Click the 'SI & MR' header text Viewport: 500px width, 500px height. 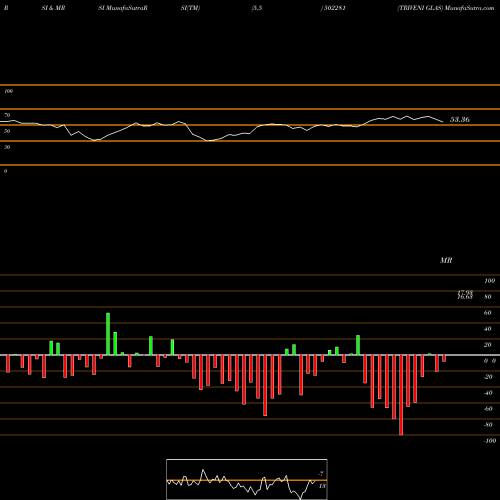point(53,8)
